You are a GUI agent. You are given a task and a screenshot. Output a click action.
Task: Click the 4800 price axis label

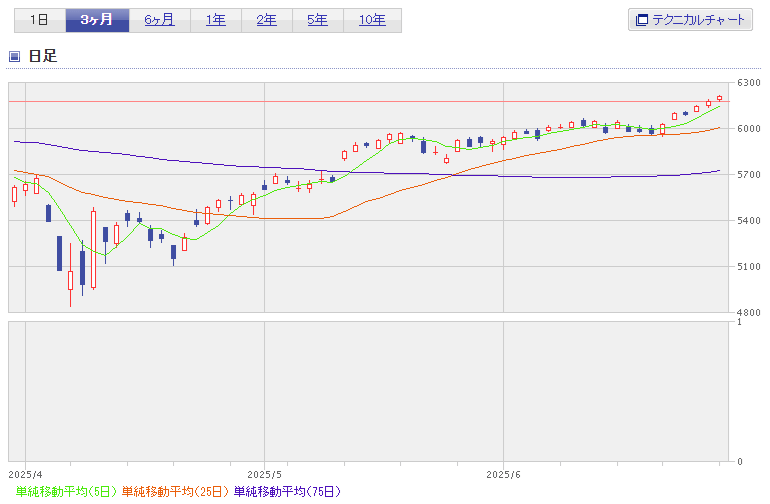(748, 312)
